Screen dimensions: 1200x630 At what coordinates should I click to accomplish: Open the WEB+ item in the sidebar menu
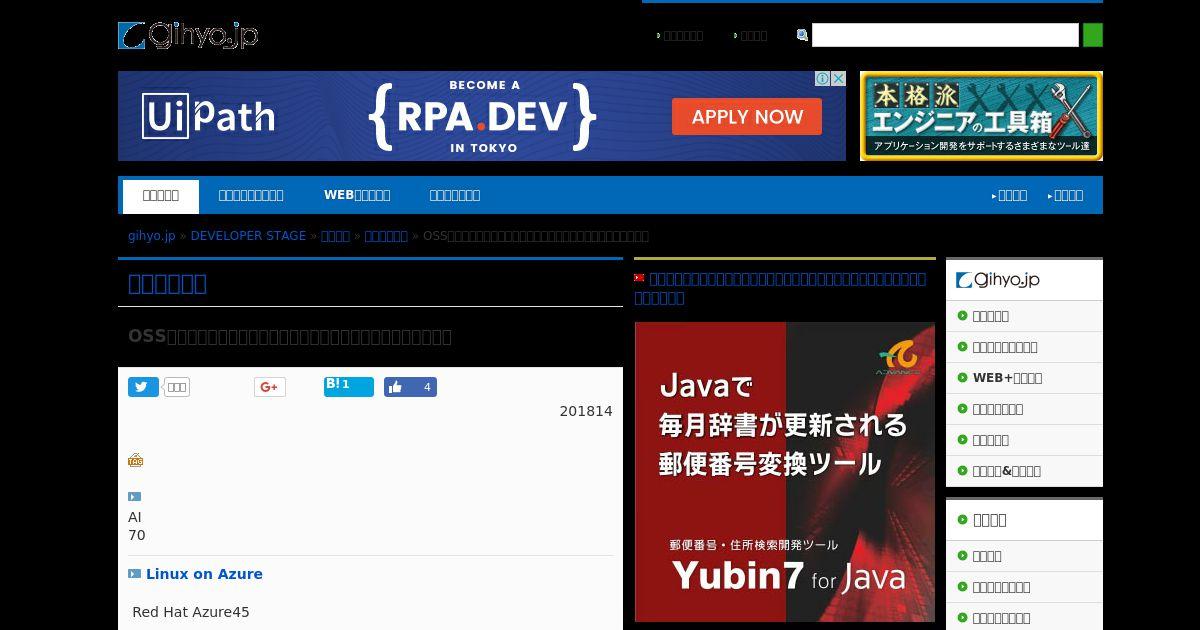(x=1007, y=378)
